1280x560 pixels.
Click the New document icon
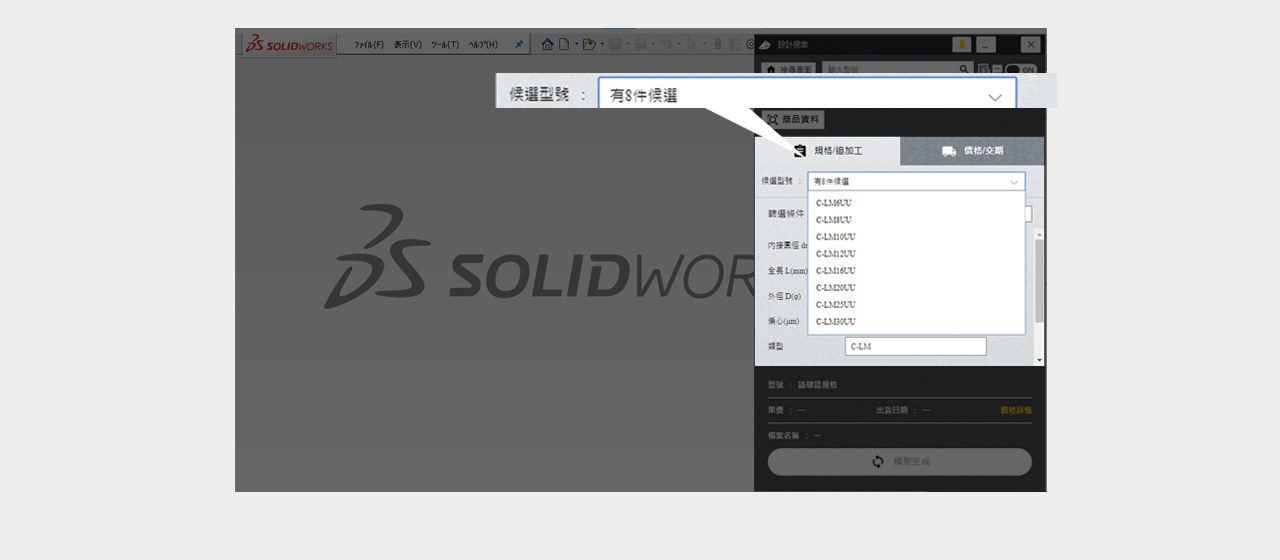coord(564,44)
